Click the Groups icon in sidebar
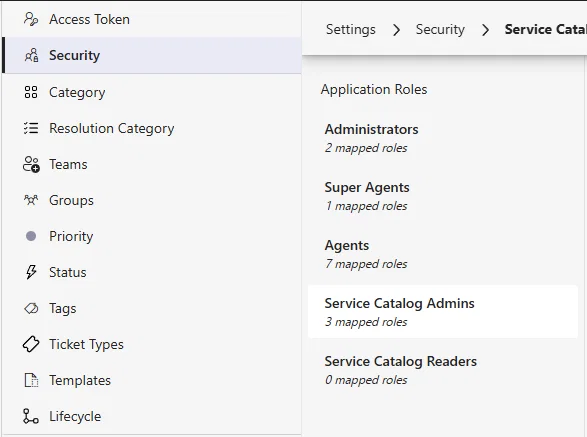 click(31, 200)
